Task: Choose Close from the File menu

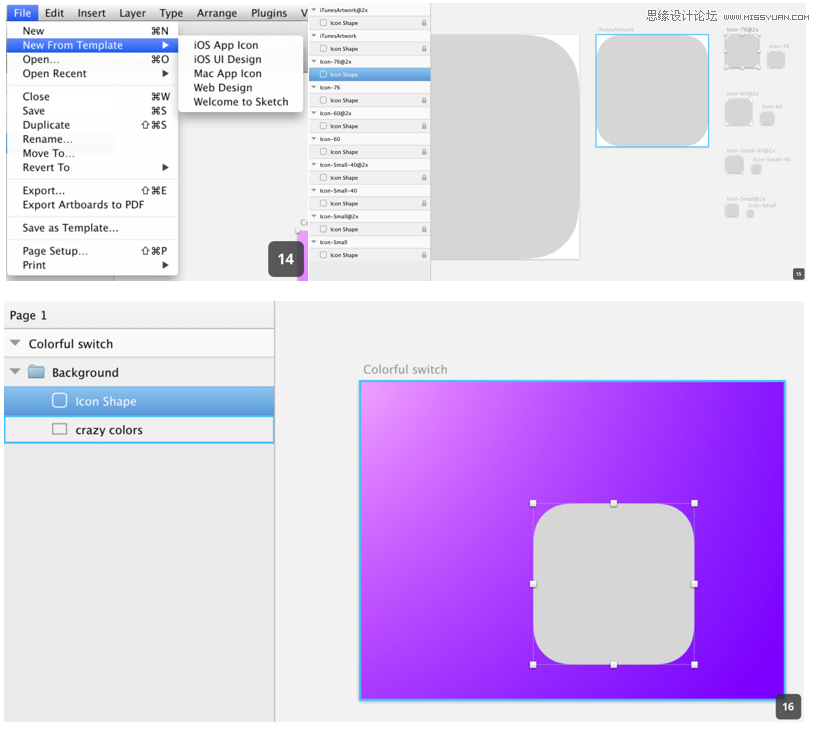Action: click(x=92, y=96)
